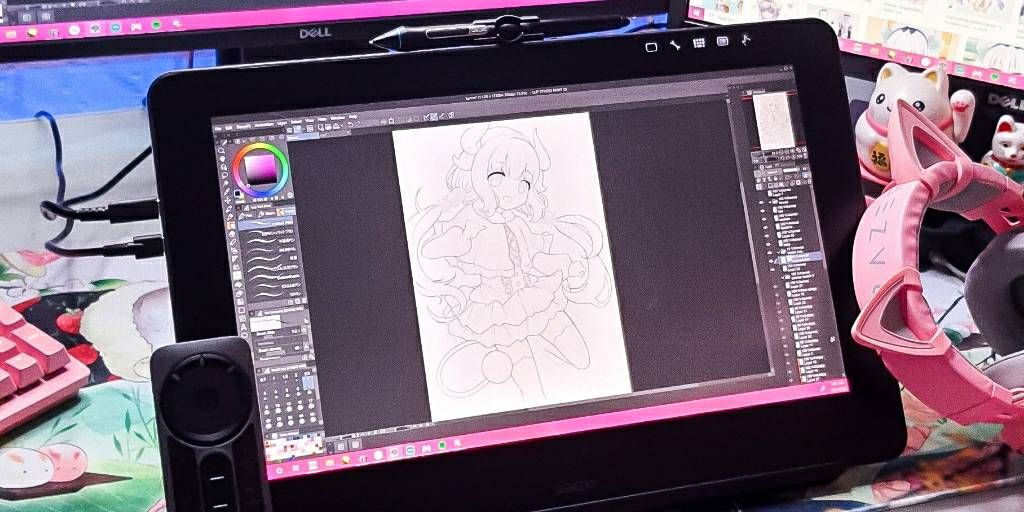Click the magenta square inside the color wheel
This screenshot has width=1024, height=512.
coord(261,169)
